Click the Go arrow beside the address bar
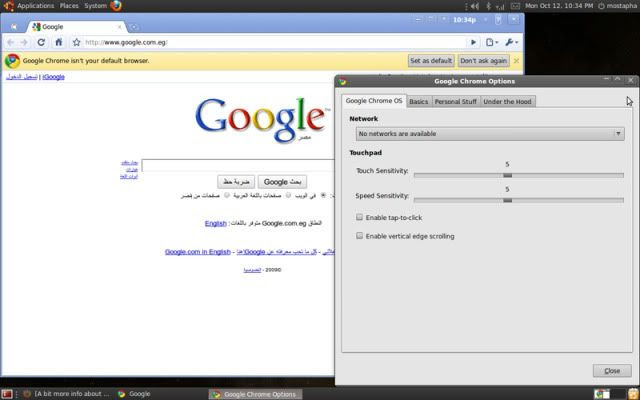640x400 pixels. 473,42
